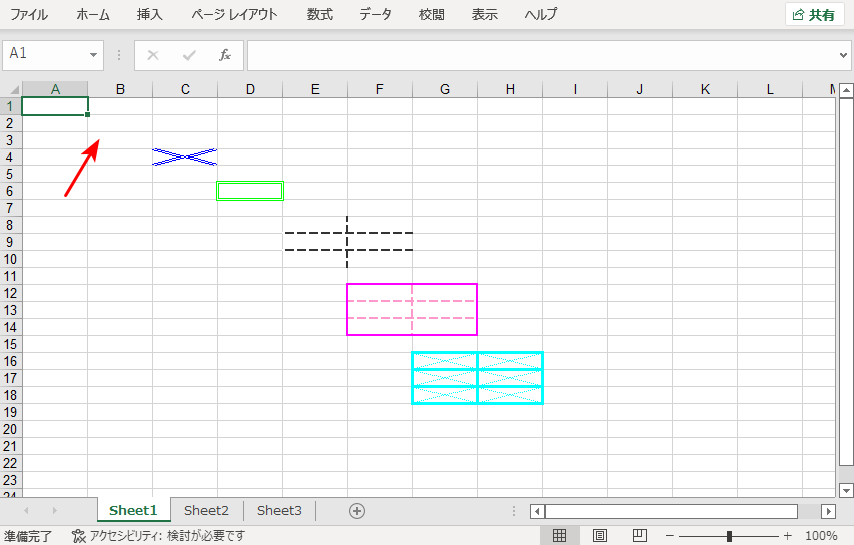Switch to the 数式 tab
The width and height of the screenshot is (854, 545).
(x=319, y=15)
